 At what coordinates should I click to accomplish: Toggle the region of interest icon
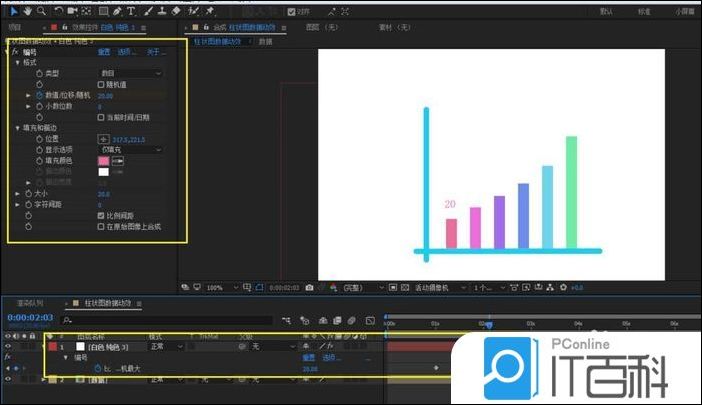pos(393,288)
